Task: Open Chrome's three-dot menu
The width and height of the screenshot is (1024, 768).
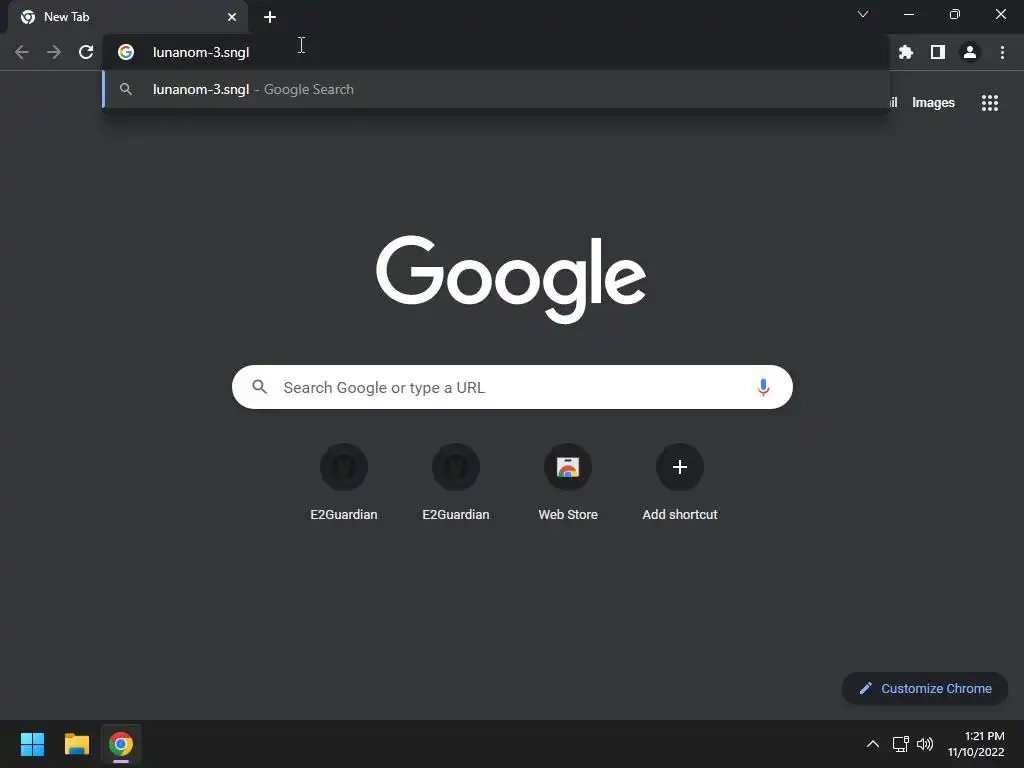Action: pyautogui.click(x=1002, y=52)
